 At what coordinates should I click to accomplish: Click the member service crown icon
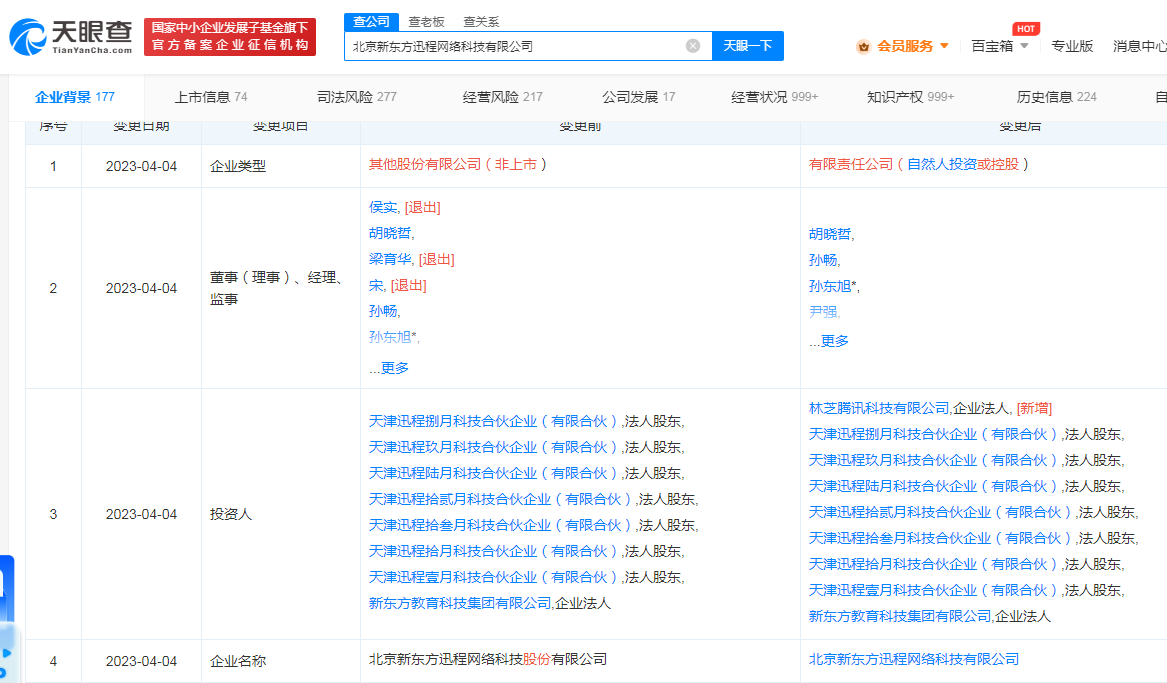[863, 46]
